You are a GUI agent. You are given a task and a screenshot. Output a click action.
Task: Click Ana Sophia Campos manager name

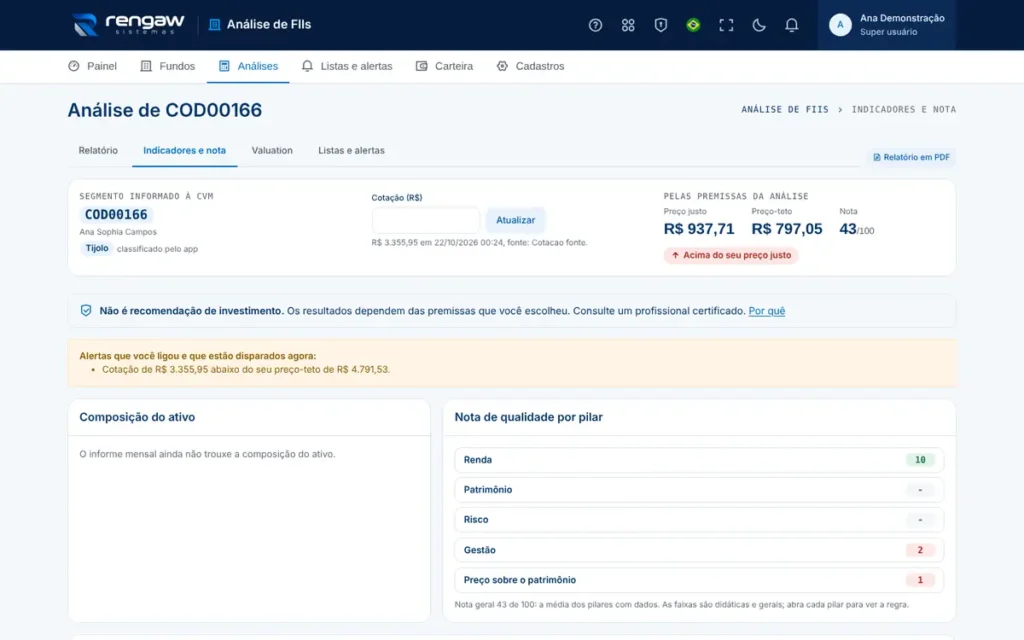click(118, 232)
